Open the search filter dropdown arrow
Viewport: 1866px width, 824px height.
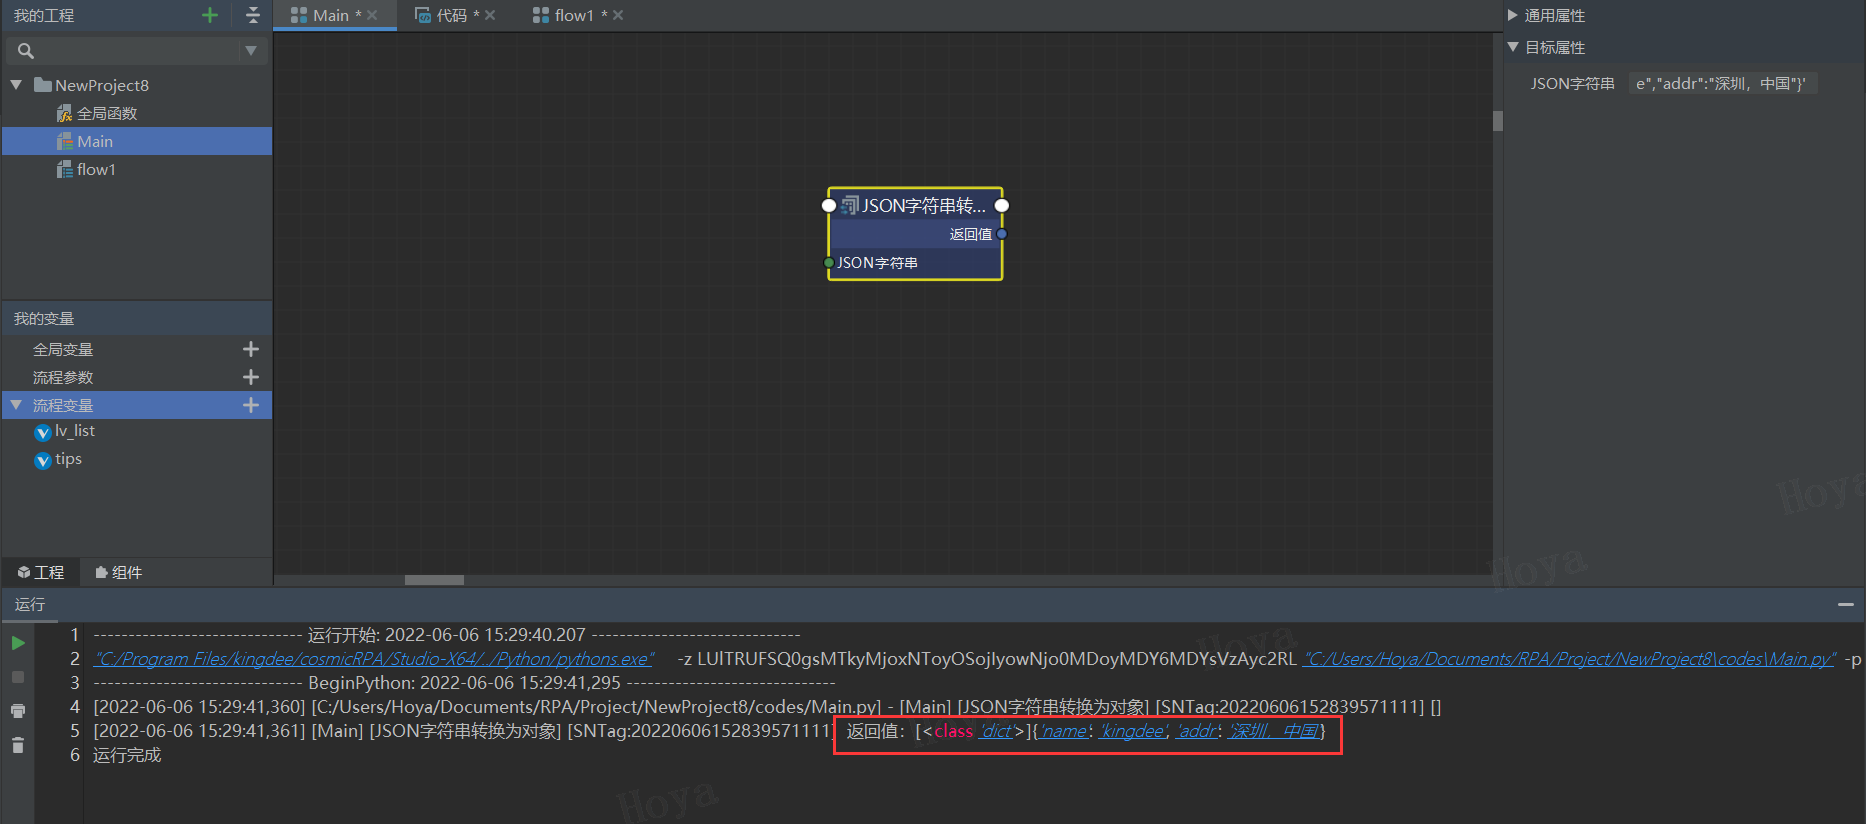tap(251, 51)
